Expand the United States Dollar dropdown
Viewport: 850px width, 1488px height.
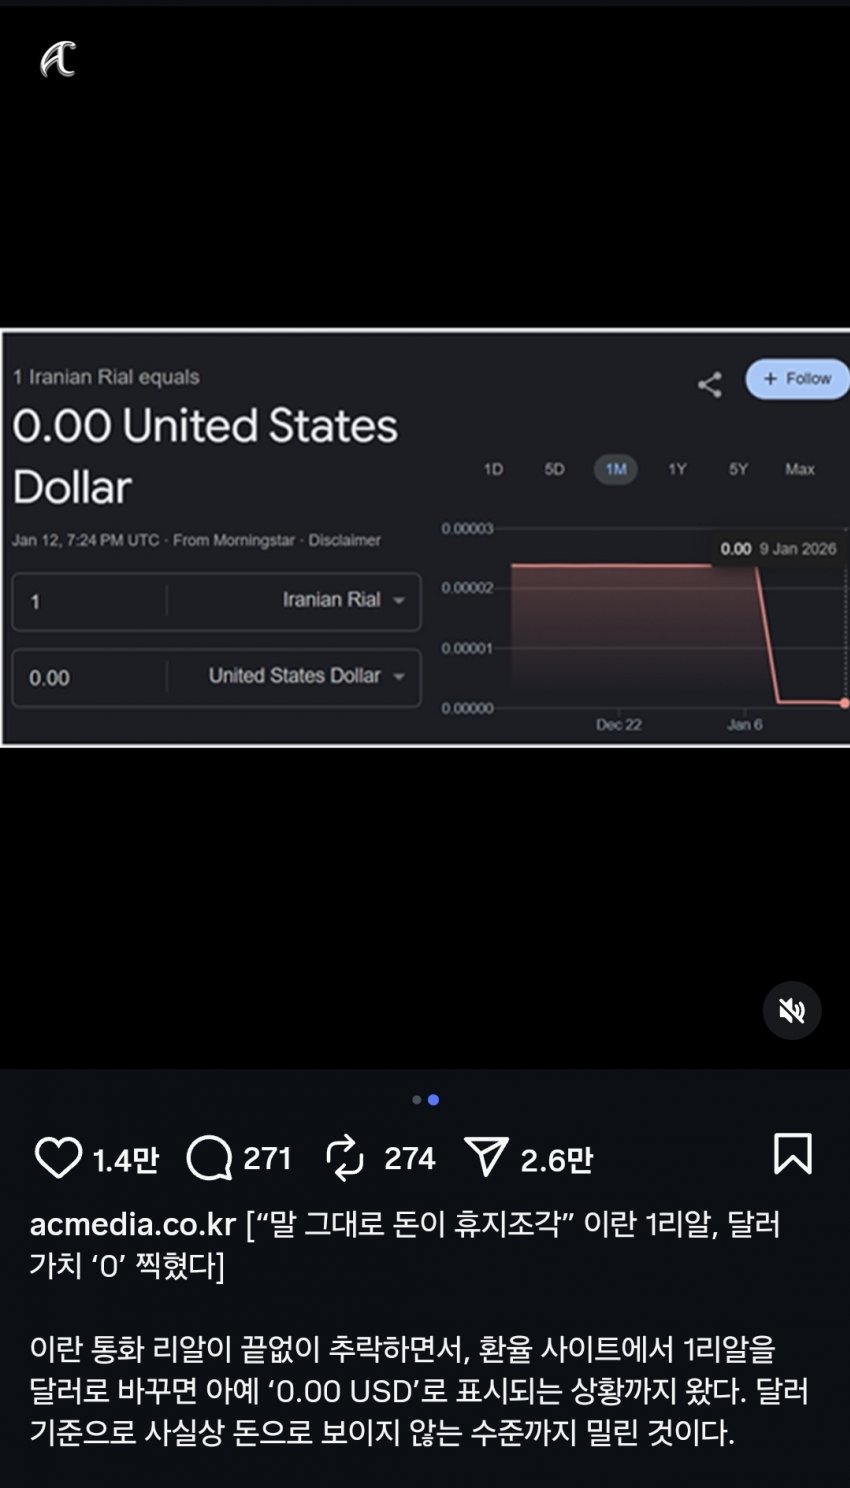click(x=305, y=676)
